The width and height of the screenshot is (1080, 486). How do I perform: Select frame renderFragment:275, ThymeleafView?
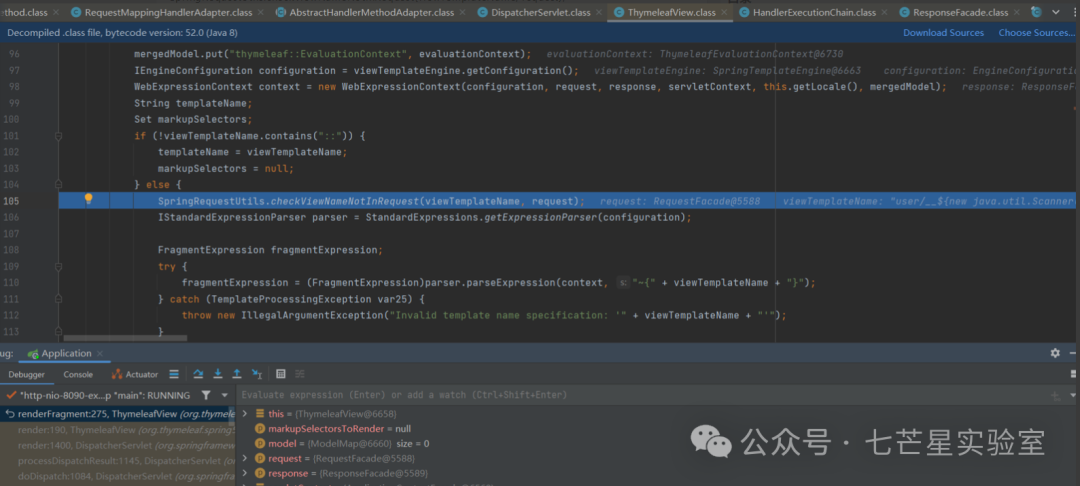pos(117,414)
